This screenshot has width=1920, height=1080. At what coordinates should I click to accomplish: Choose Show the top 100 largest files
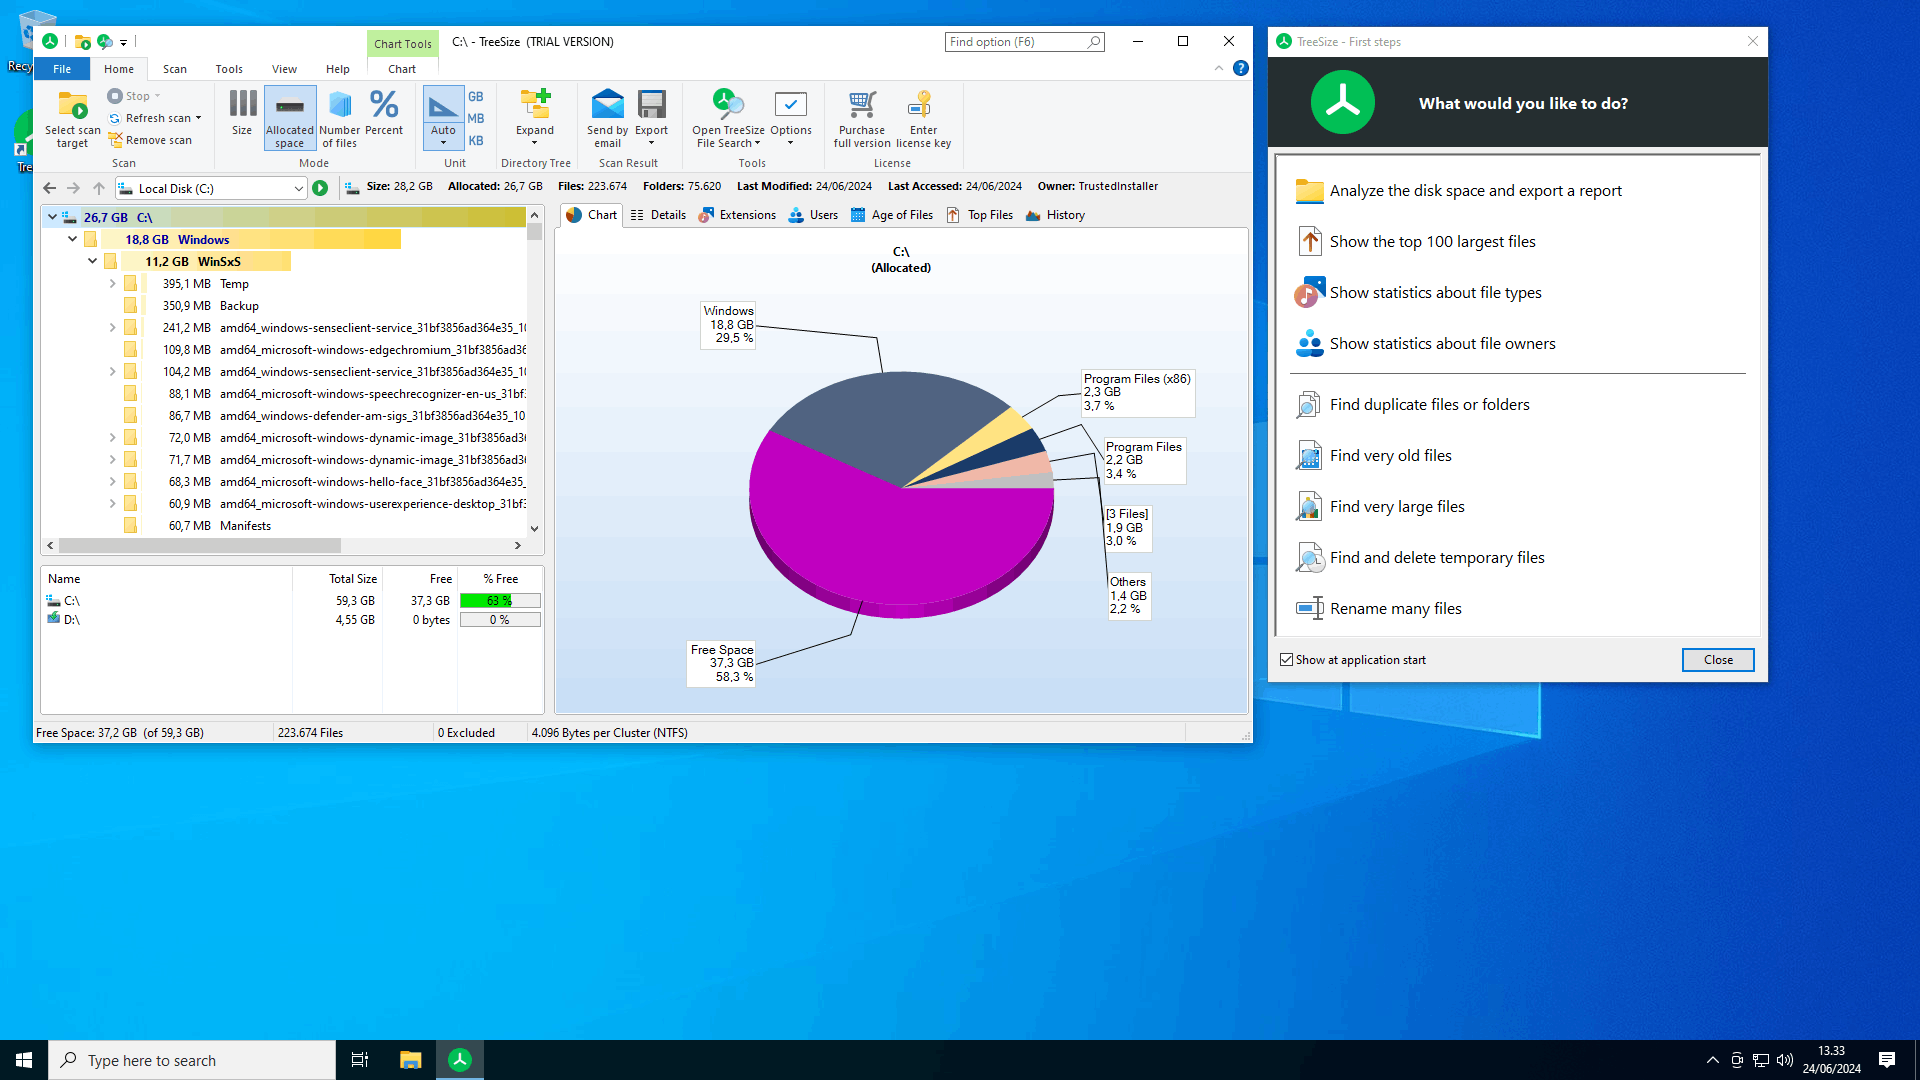tap(1432, 242)
